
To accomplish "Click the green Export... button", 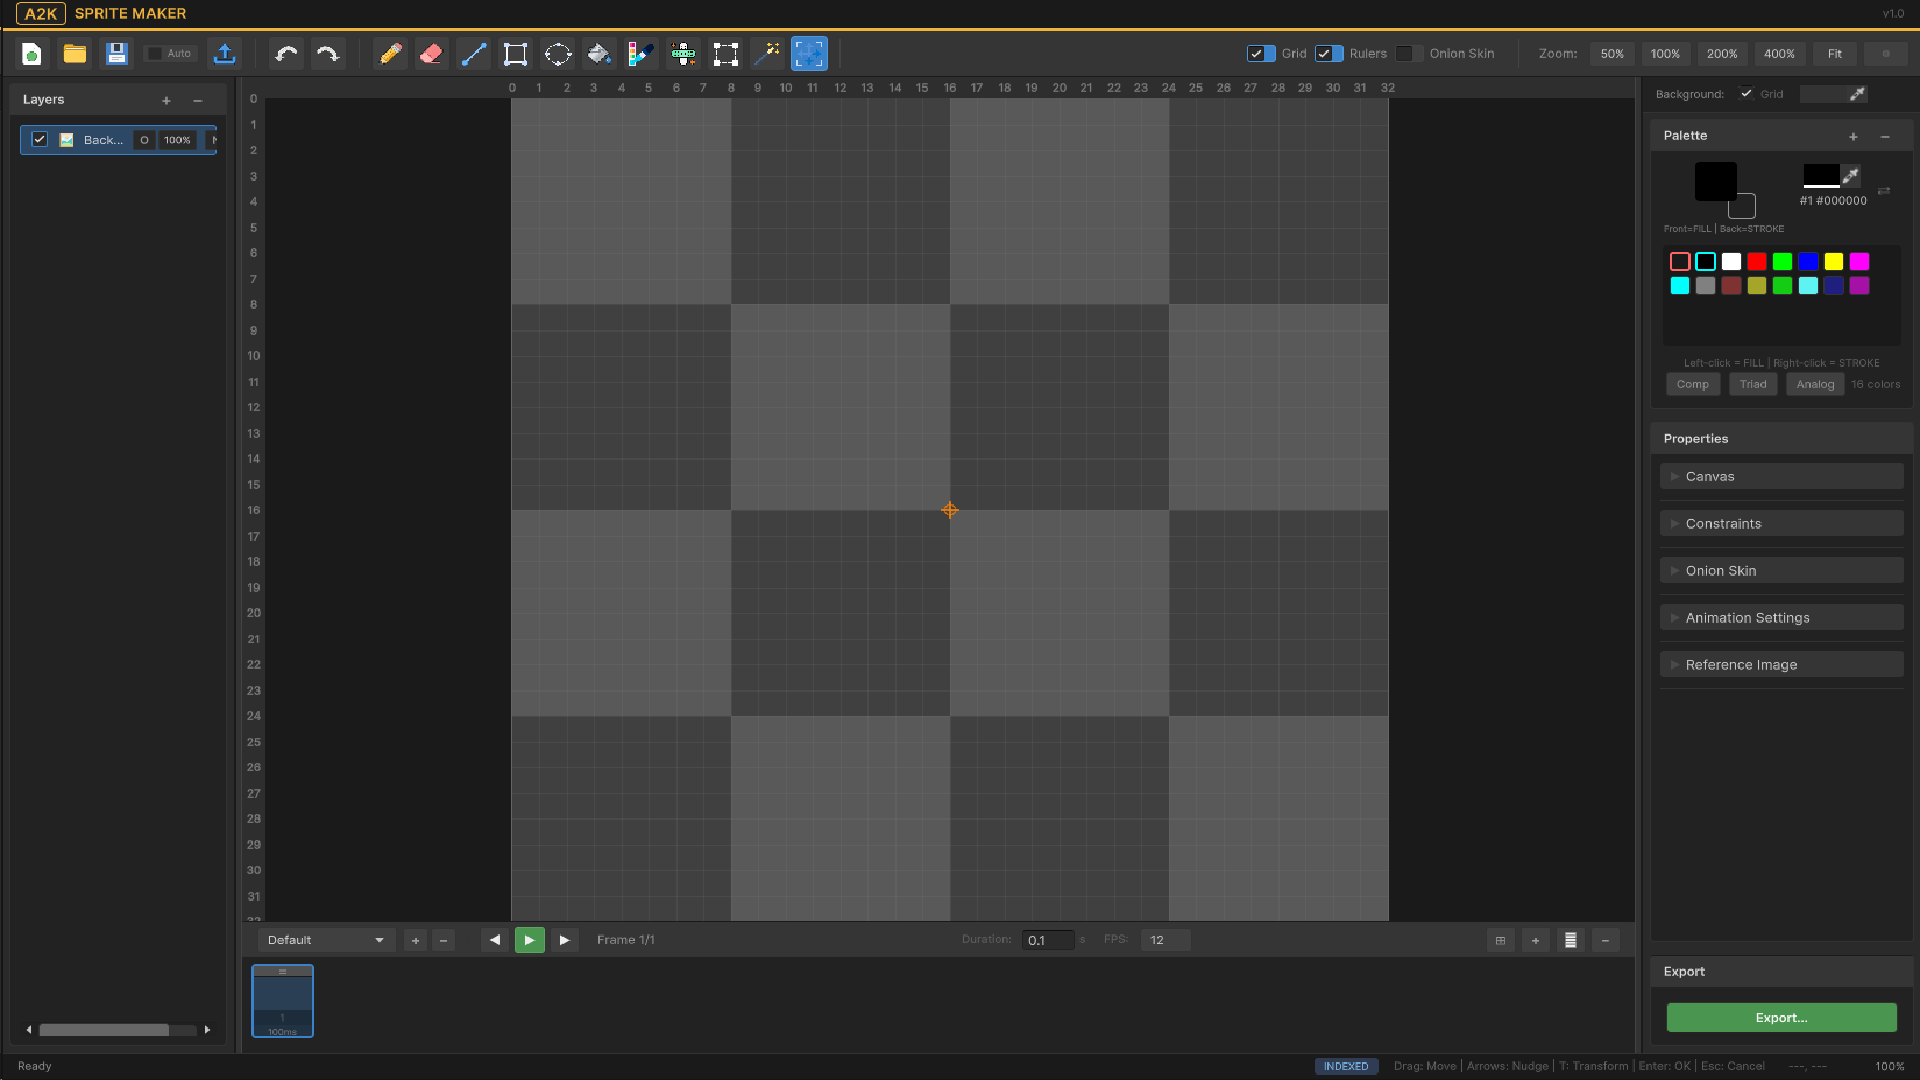I will [1781, 1018].
